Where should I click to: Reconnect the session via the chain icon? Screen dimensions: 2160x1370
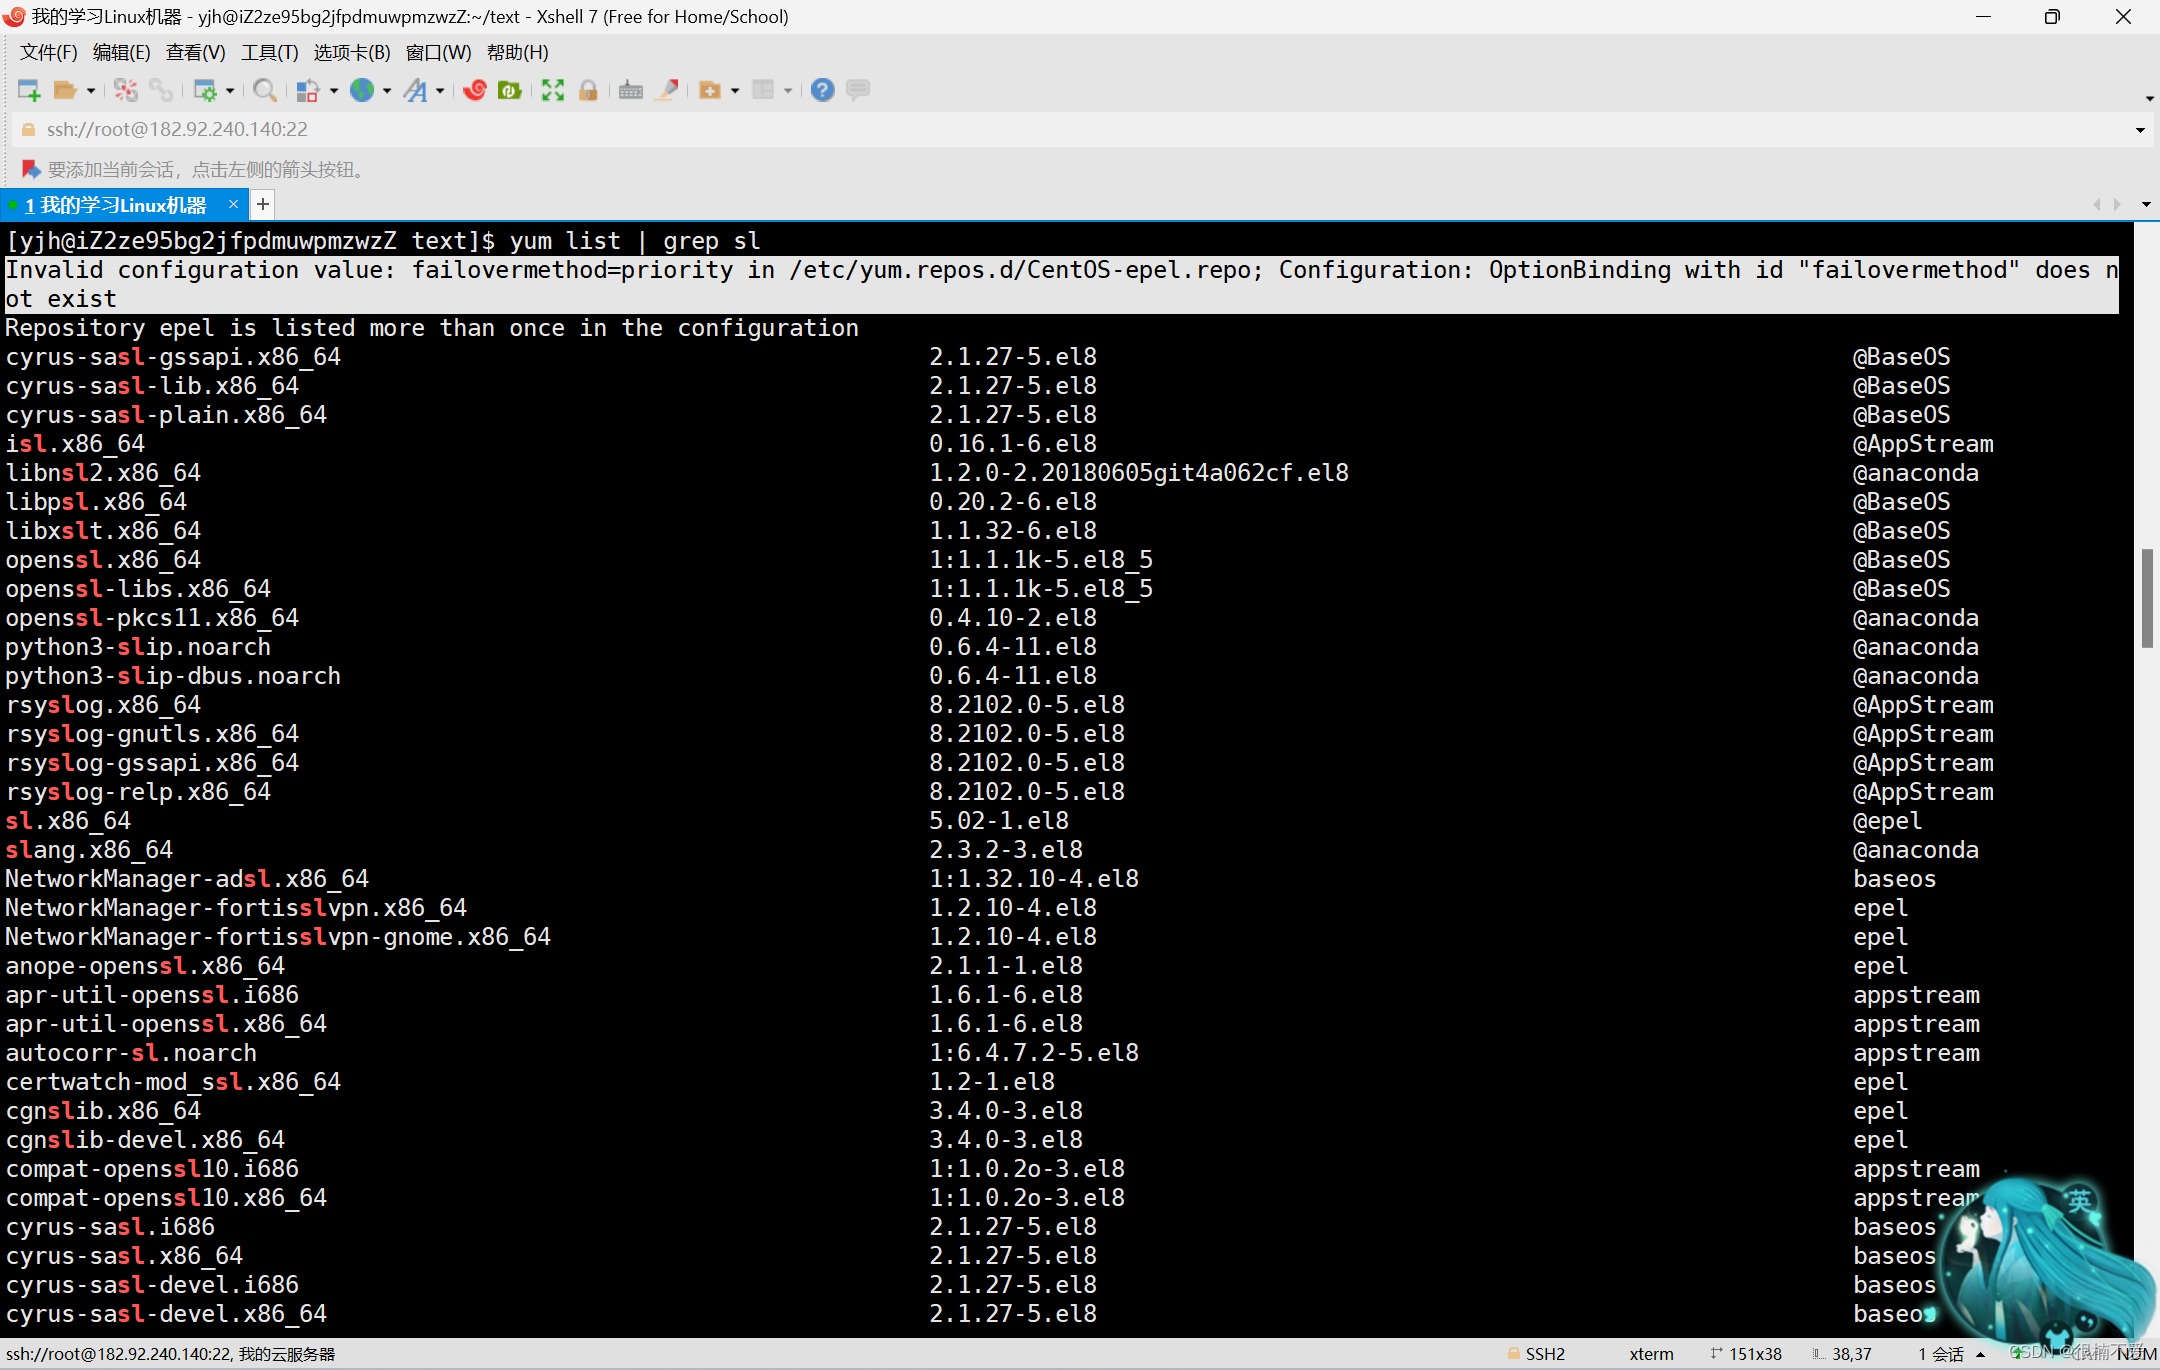point(160,90)
